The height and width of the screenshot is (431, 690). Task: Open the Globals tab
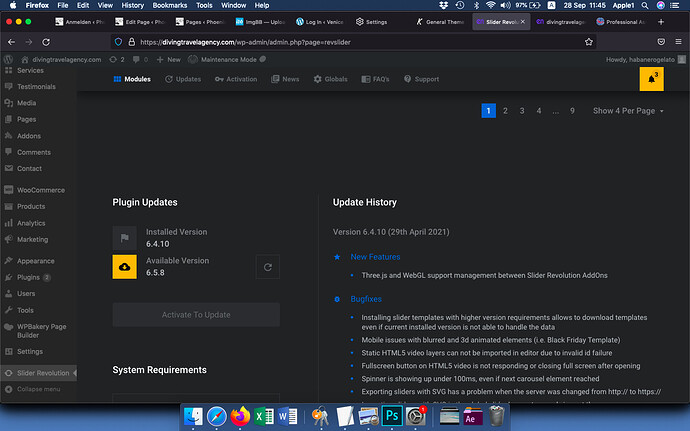pyautogui.click(x=330, y=79)
